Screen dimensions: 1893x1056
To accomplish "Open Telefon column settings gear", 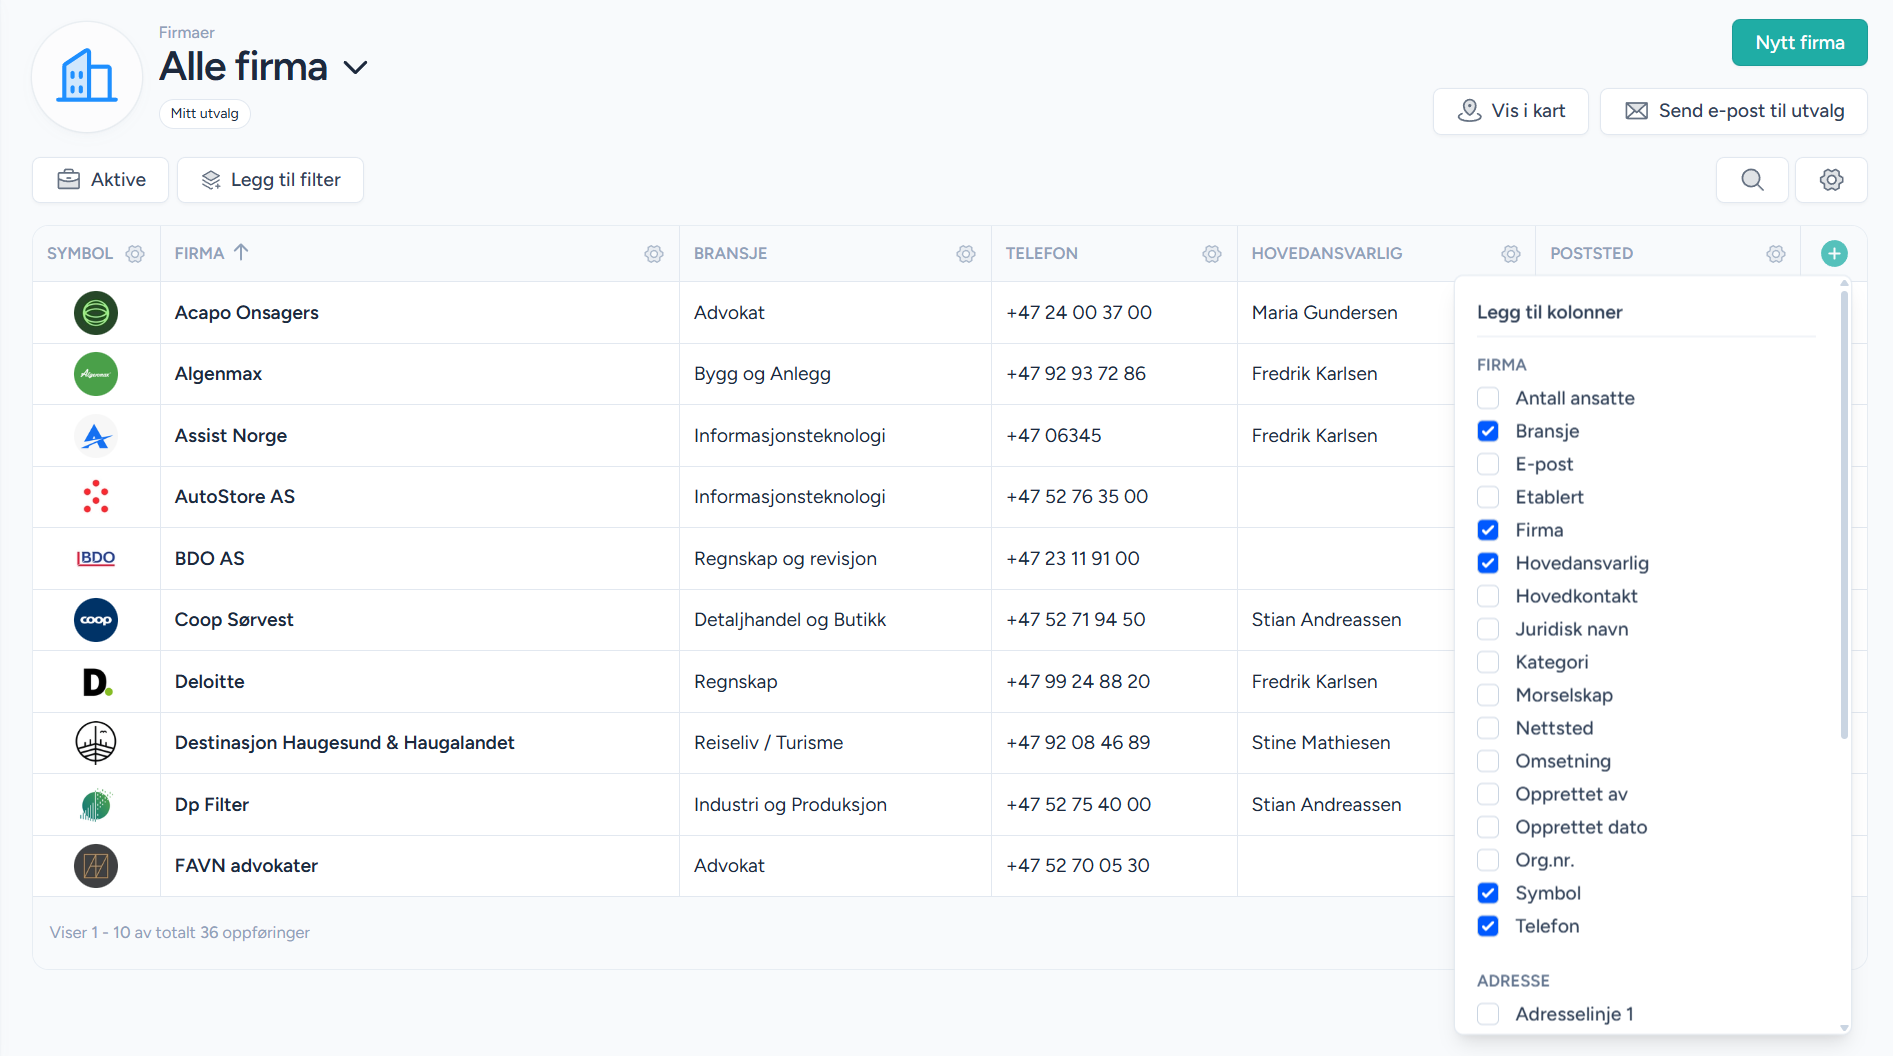I will click(x=1211, y=254).
